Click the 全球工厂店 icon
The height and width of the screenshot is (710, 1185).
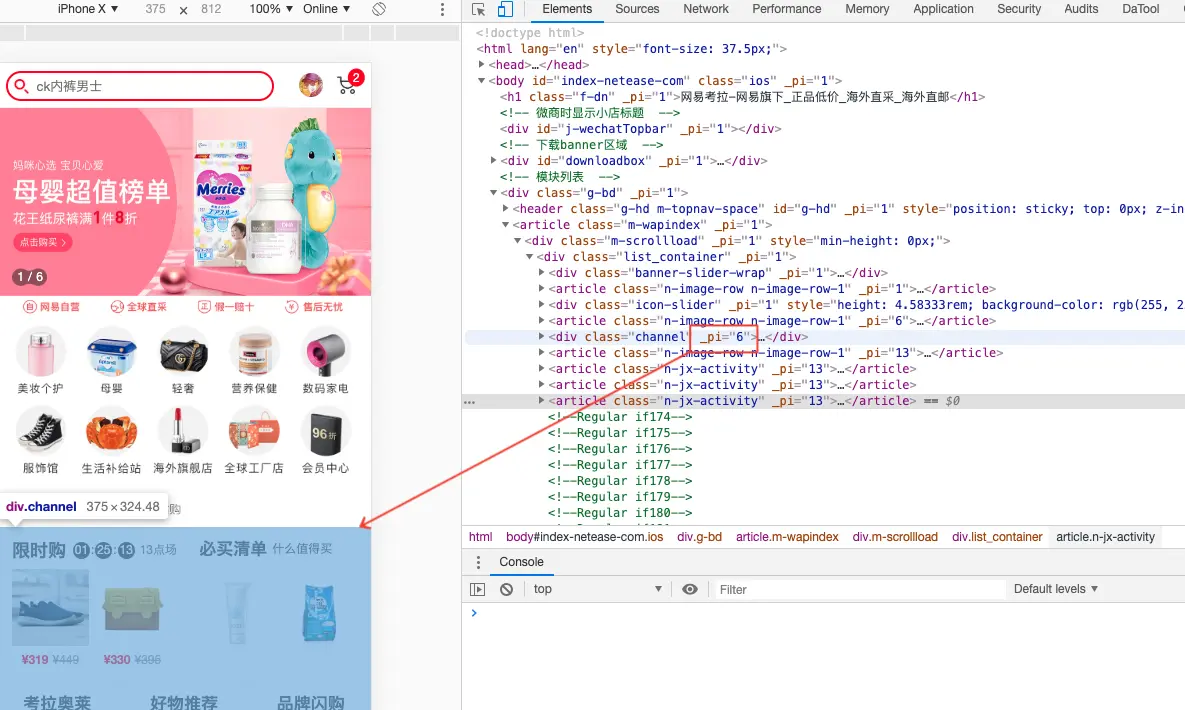[255, 433]
